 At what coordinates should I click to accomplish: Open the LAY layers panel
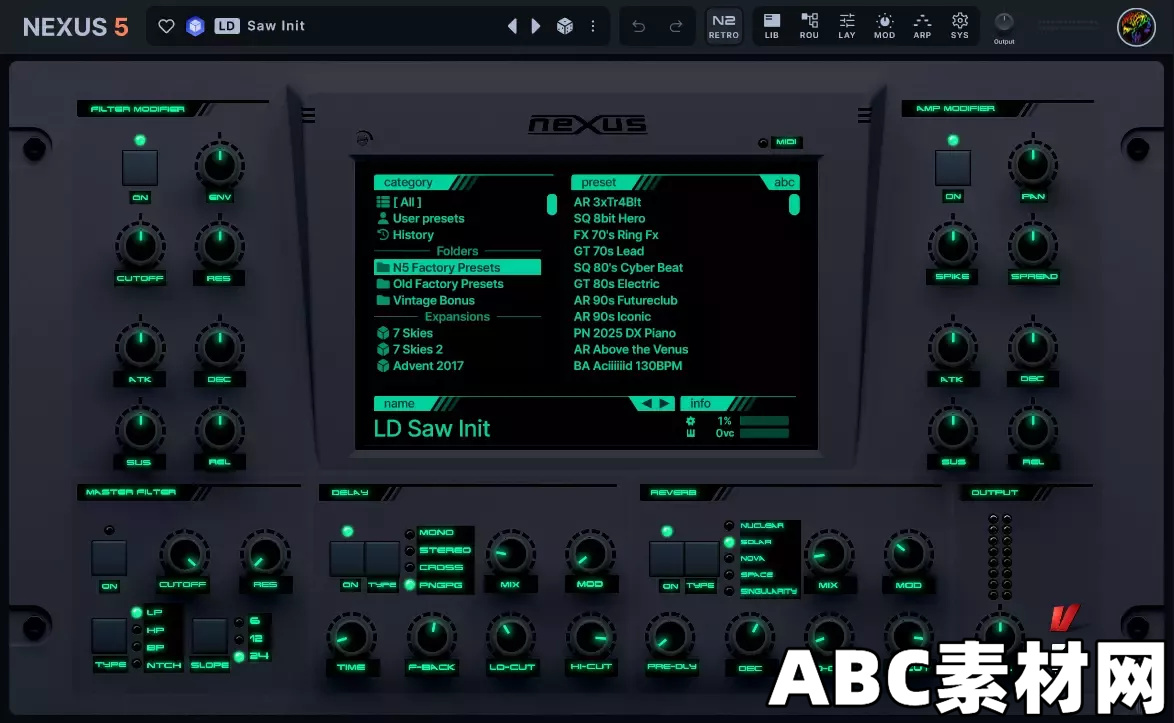pos(846,26)
